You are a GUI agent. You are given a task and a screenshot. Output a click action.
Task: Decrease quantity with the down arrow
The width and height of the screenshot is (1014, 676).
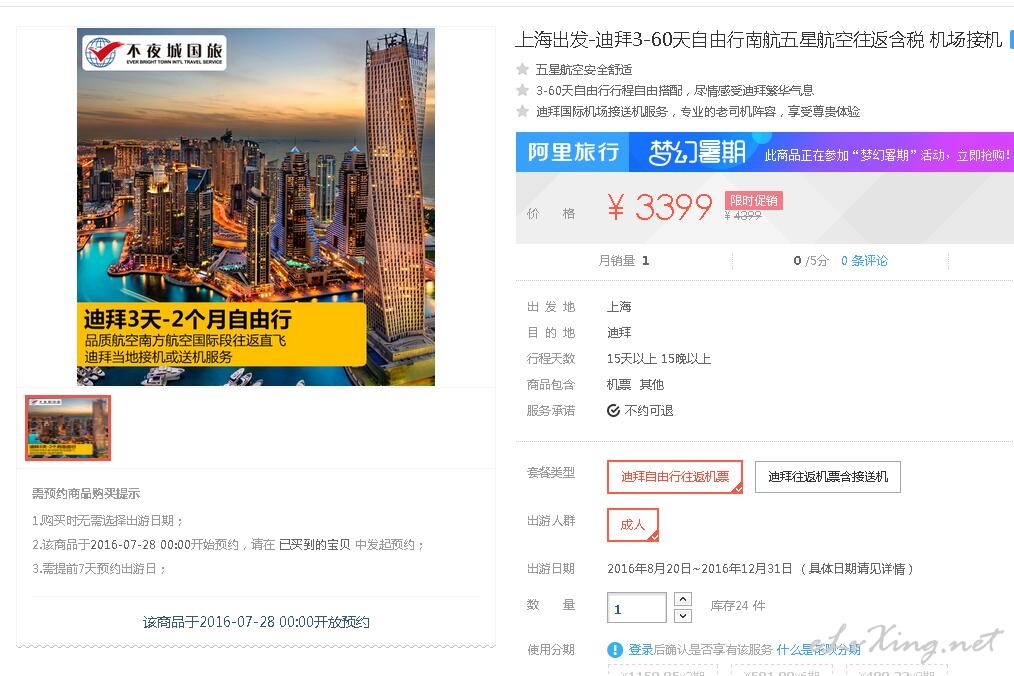[683, 616]
